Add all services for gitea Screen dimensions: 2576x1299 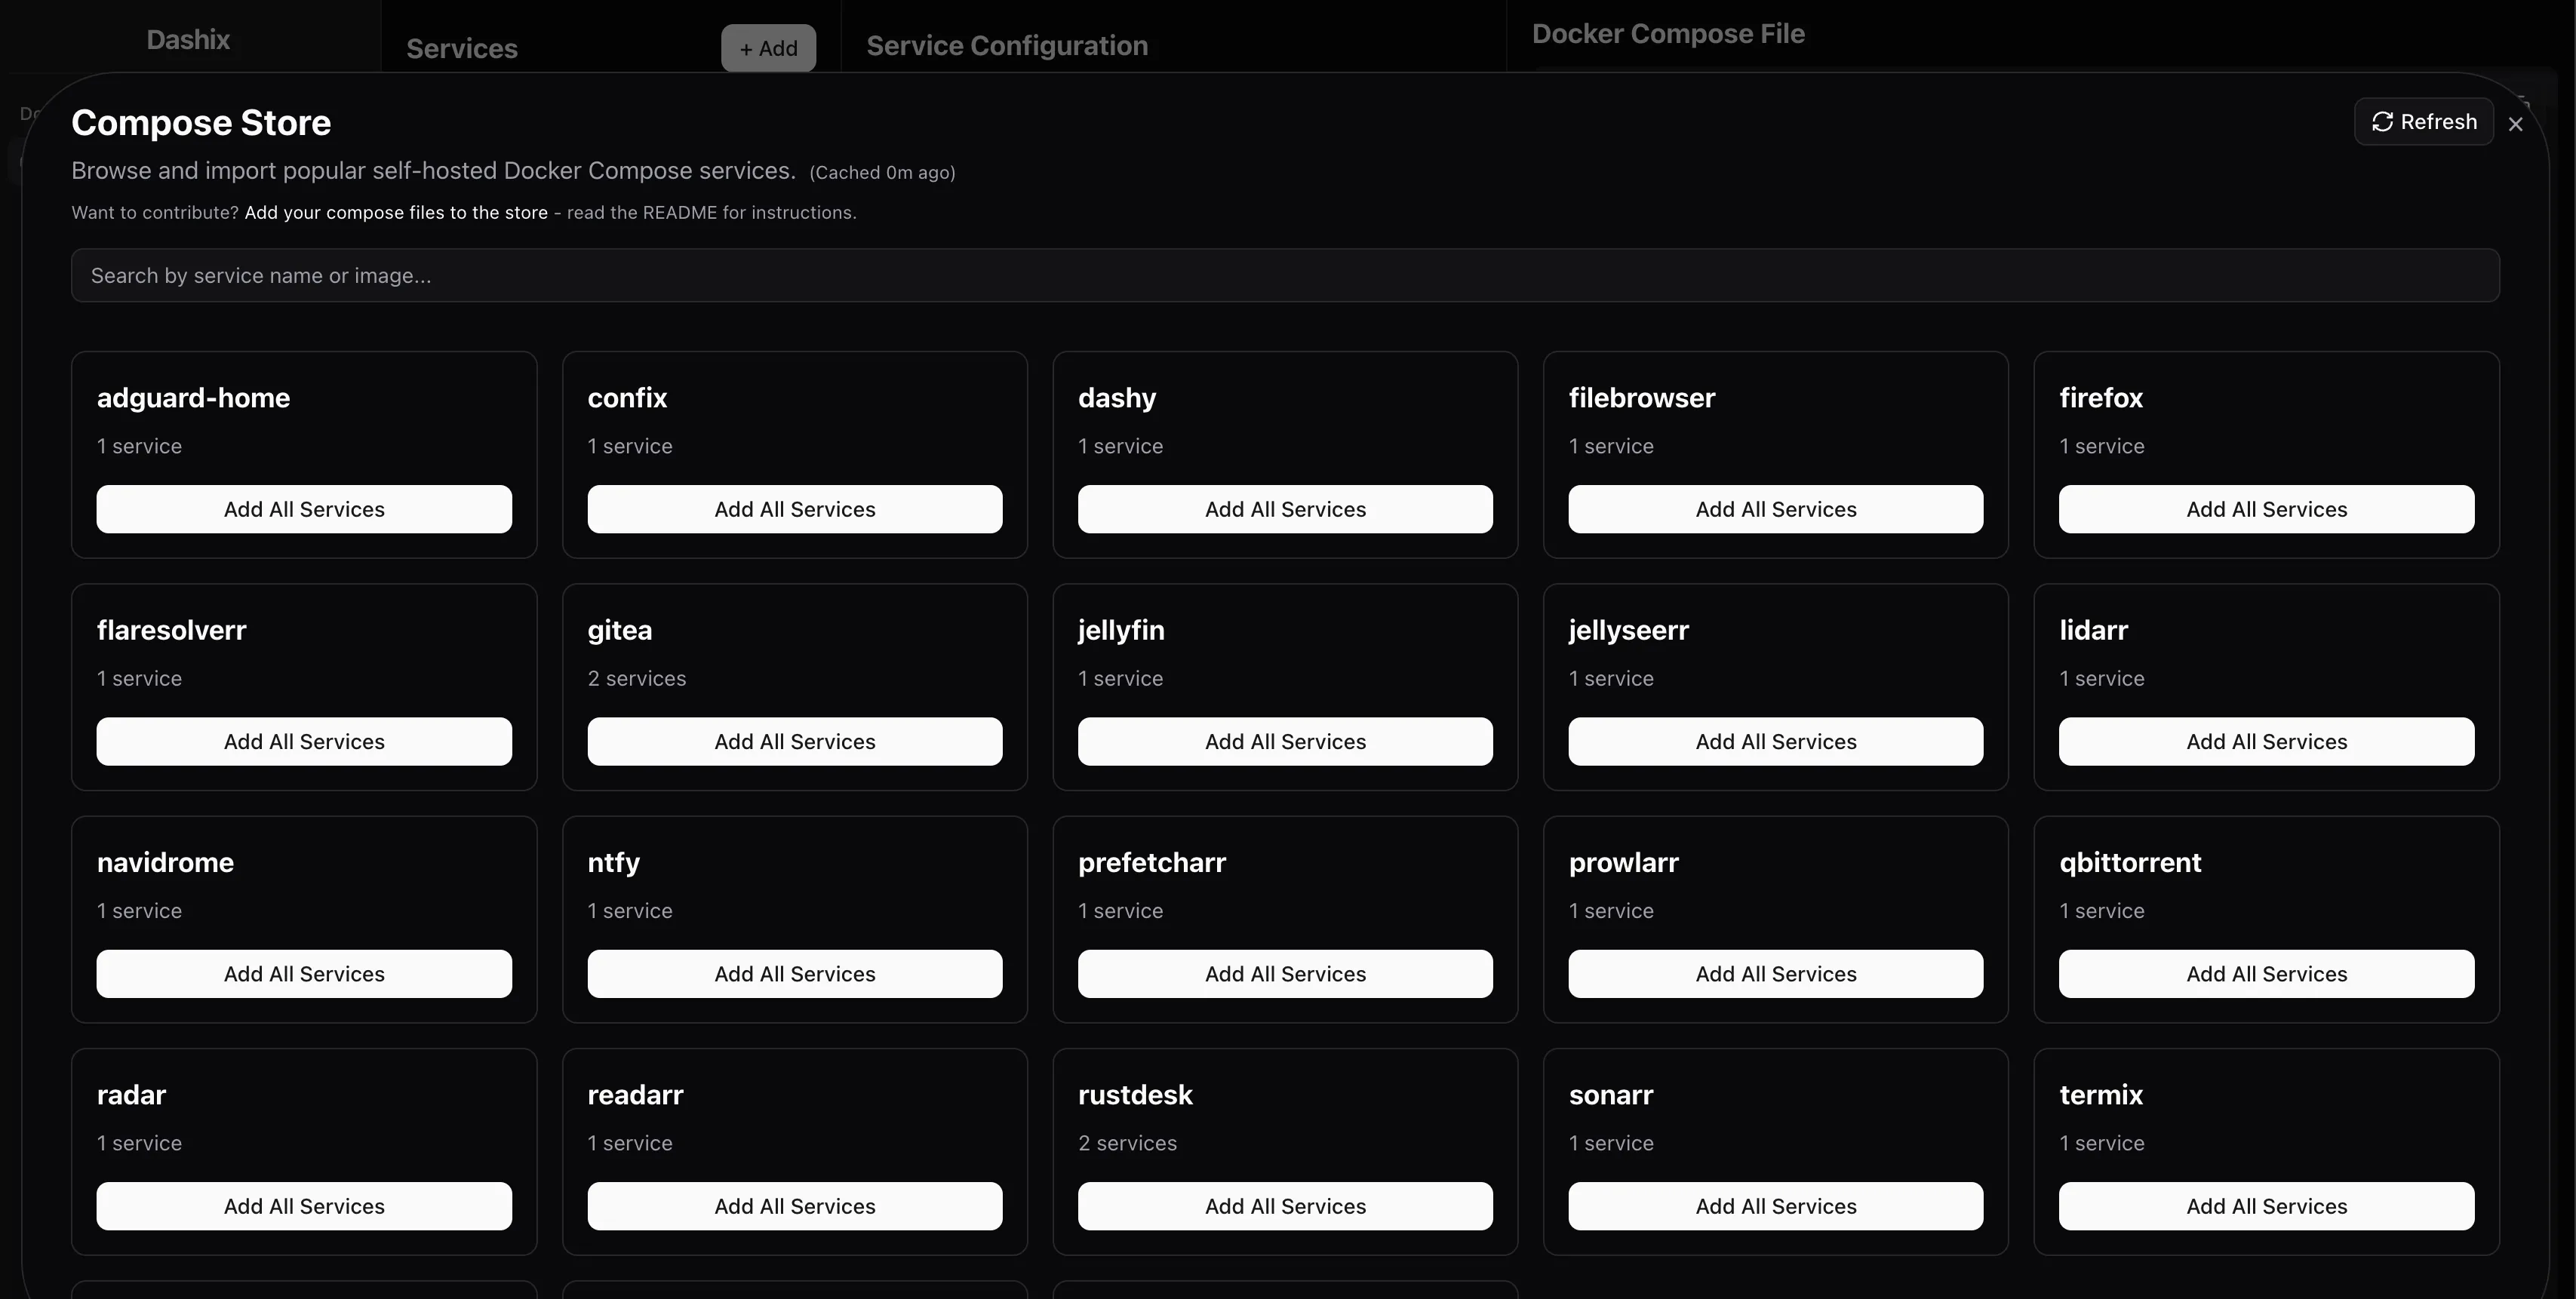[794, 742]
